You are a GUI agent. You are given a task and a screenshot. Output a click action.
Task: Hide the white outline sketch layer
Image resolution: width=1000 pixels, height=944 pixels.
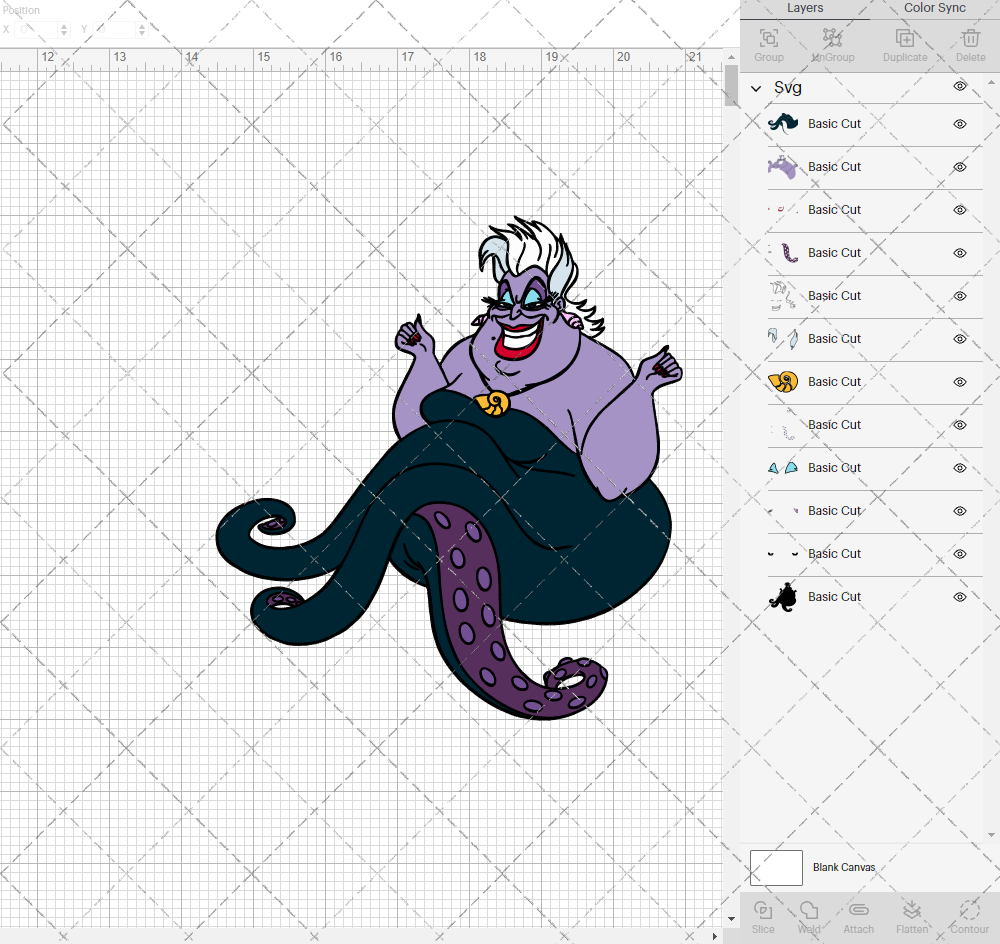pyautogui.click(x=960, y=296)
